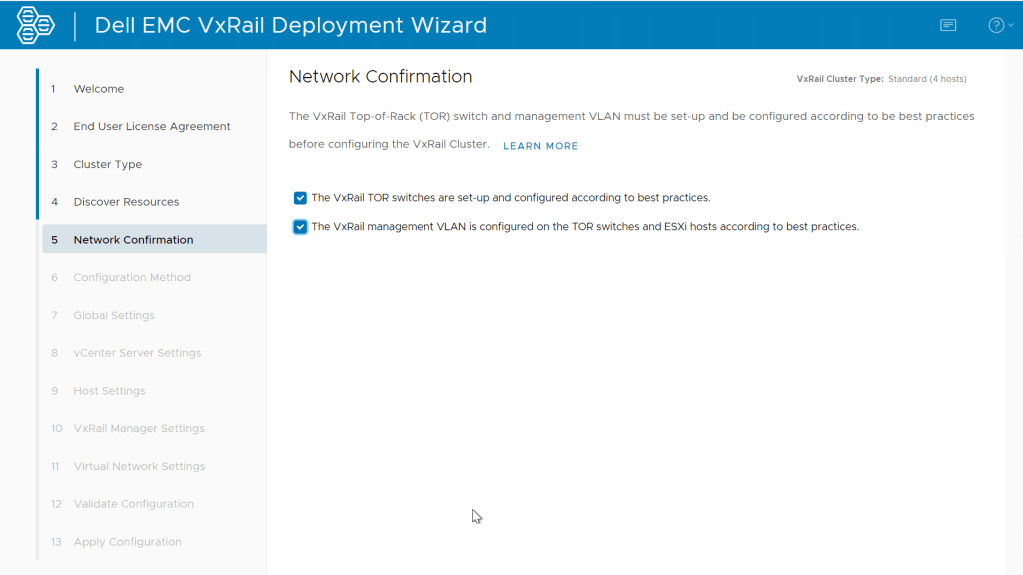This screenshot has height=575, width=1023.
Task: Jump to Global Settings step
Action: pyautogui.click(x=114, y=315)
